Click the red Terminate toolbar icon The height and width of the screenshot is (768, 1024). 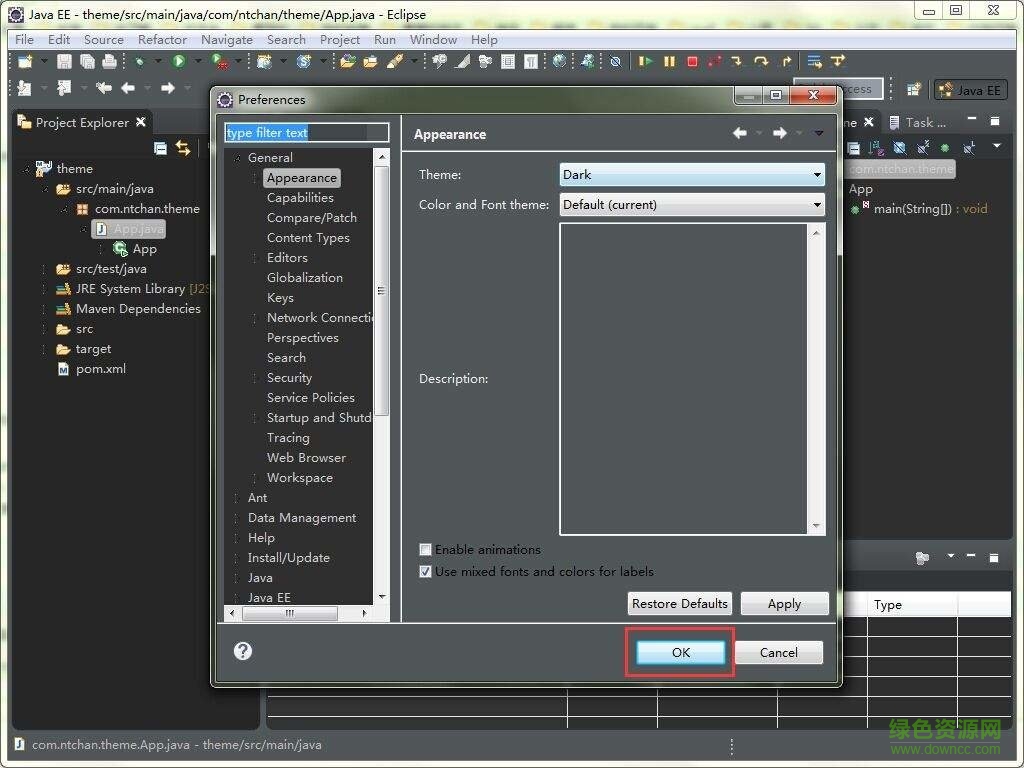(692, 62)
